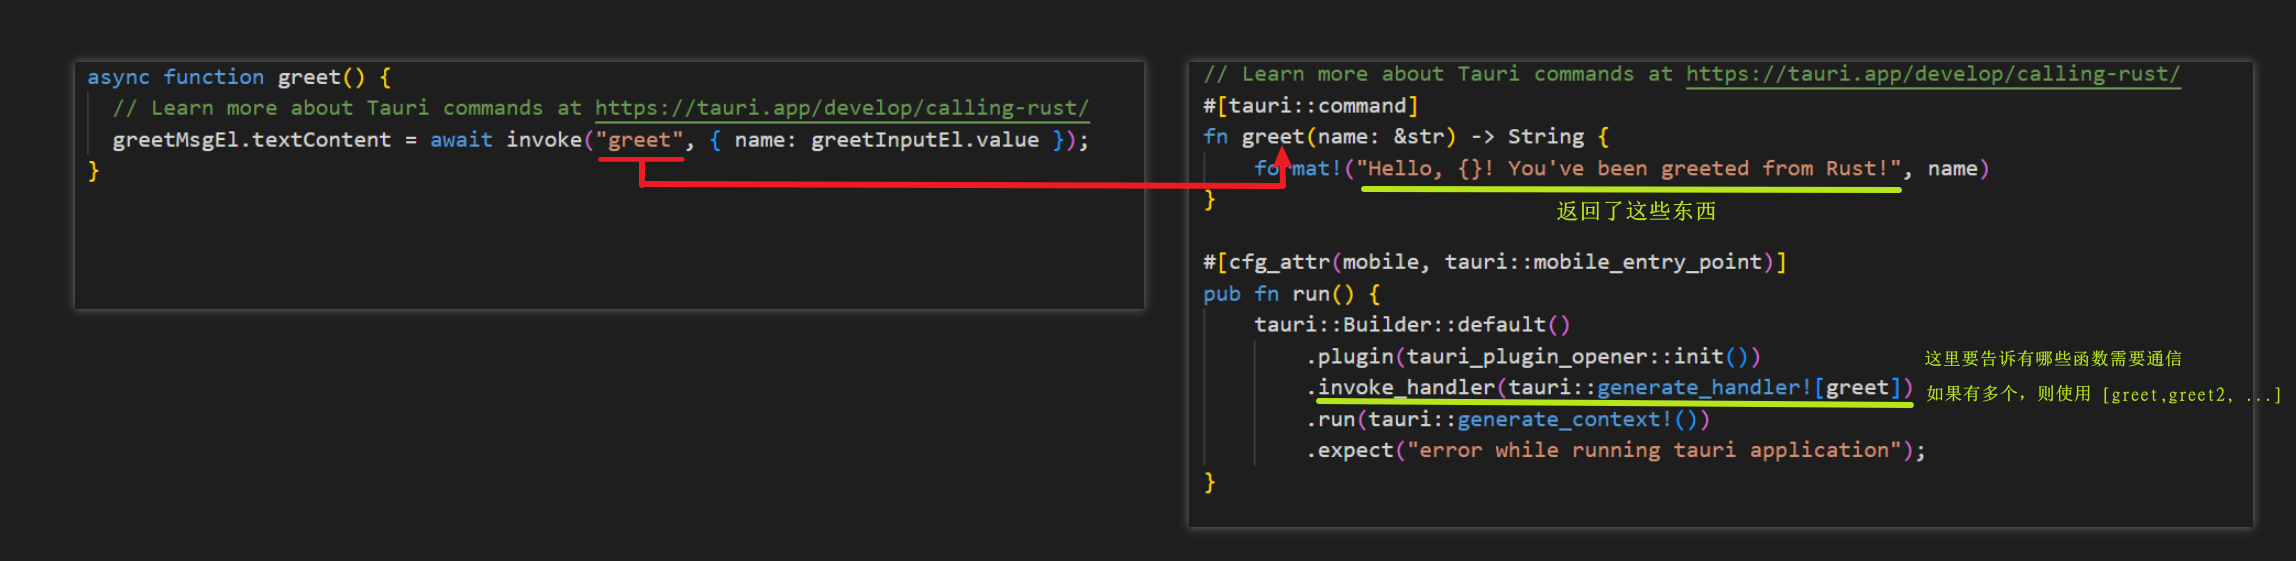Click the red arrowhead pointing at fn greet

1283,159
